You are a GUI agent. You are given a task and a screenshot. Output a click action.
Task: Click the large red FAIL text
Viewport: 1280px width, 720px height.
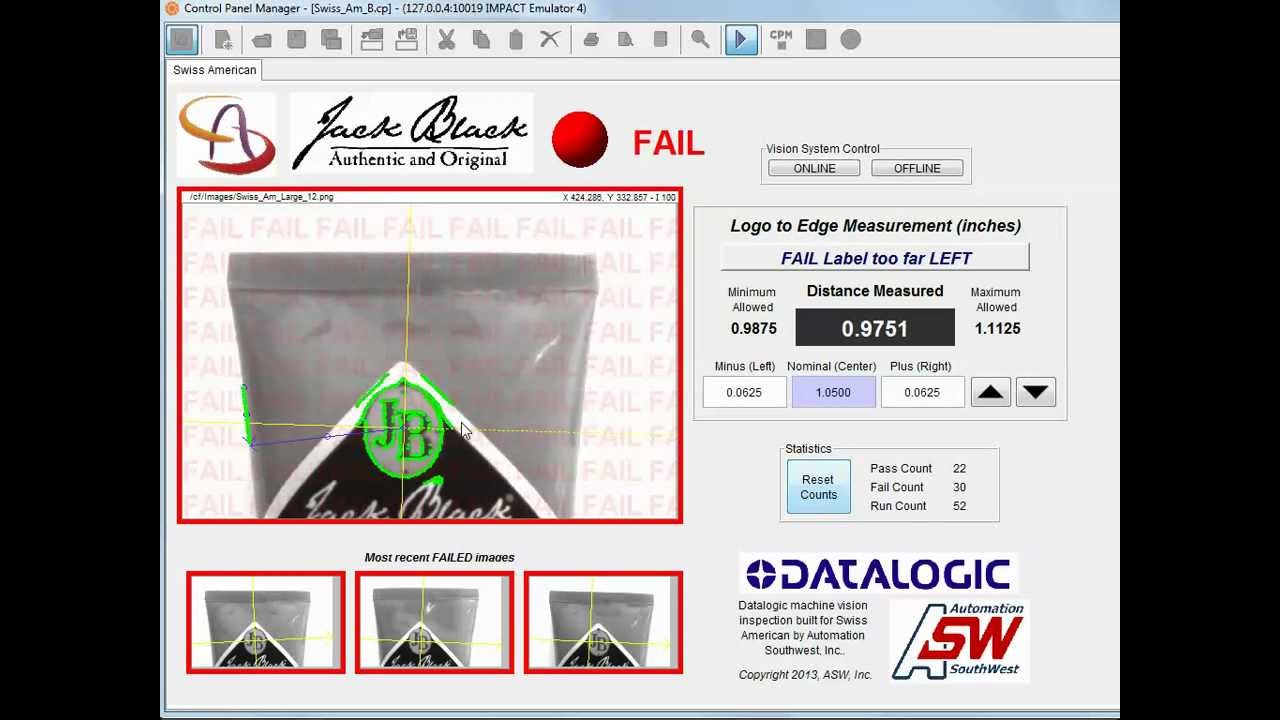(x=668, y=143)
